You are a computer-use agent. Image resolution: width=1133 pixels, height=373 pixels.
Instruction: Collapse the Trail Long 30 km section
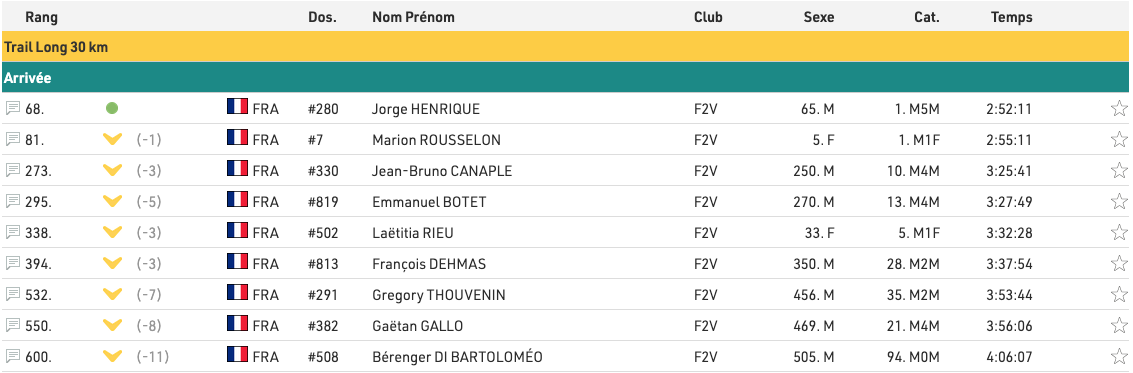click(x=565, y=47)
